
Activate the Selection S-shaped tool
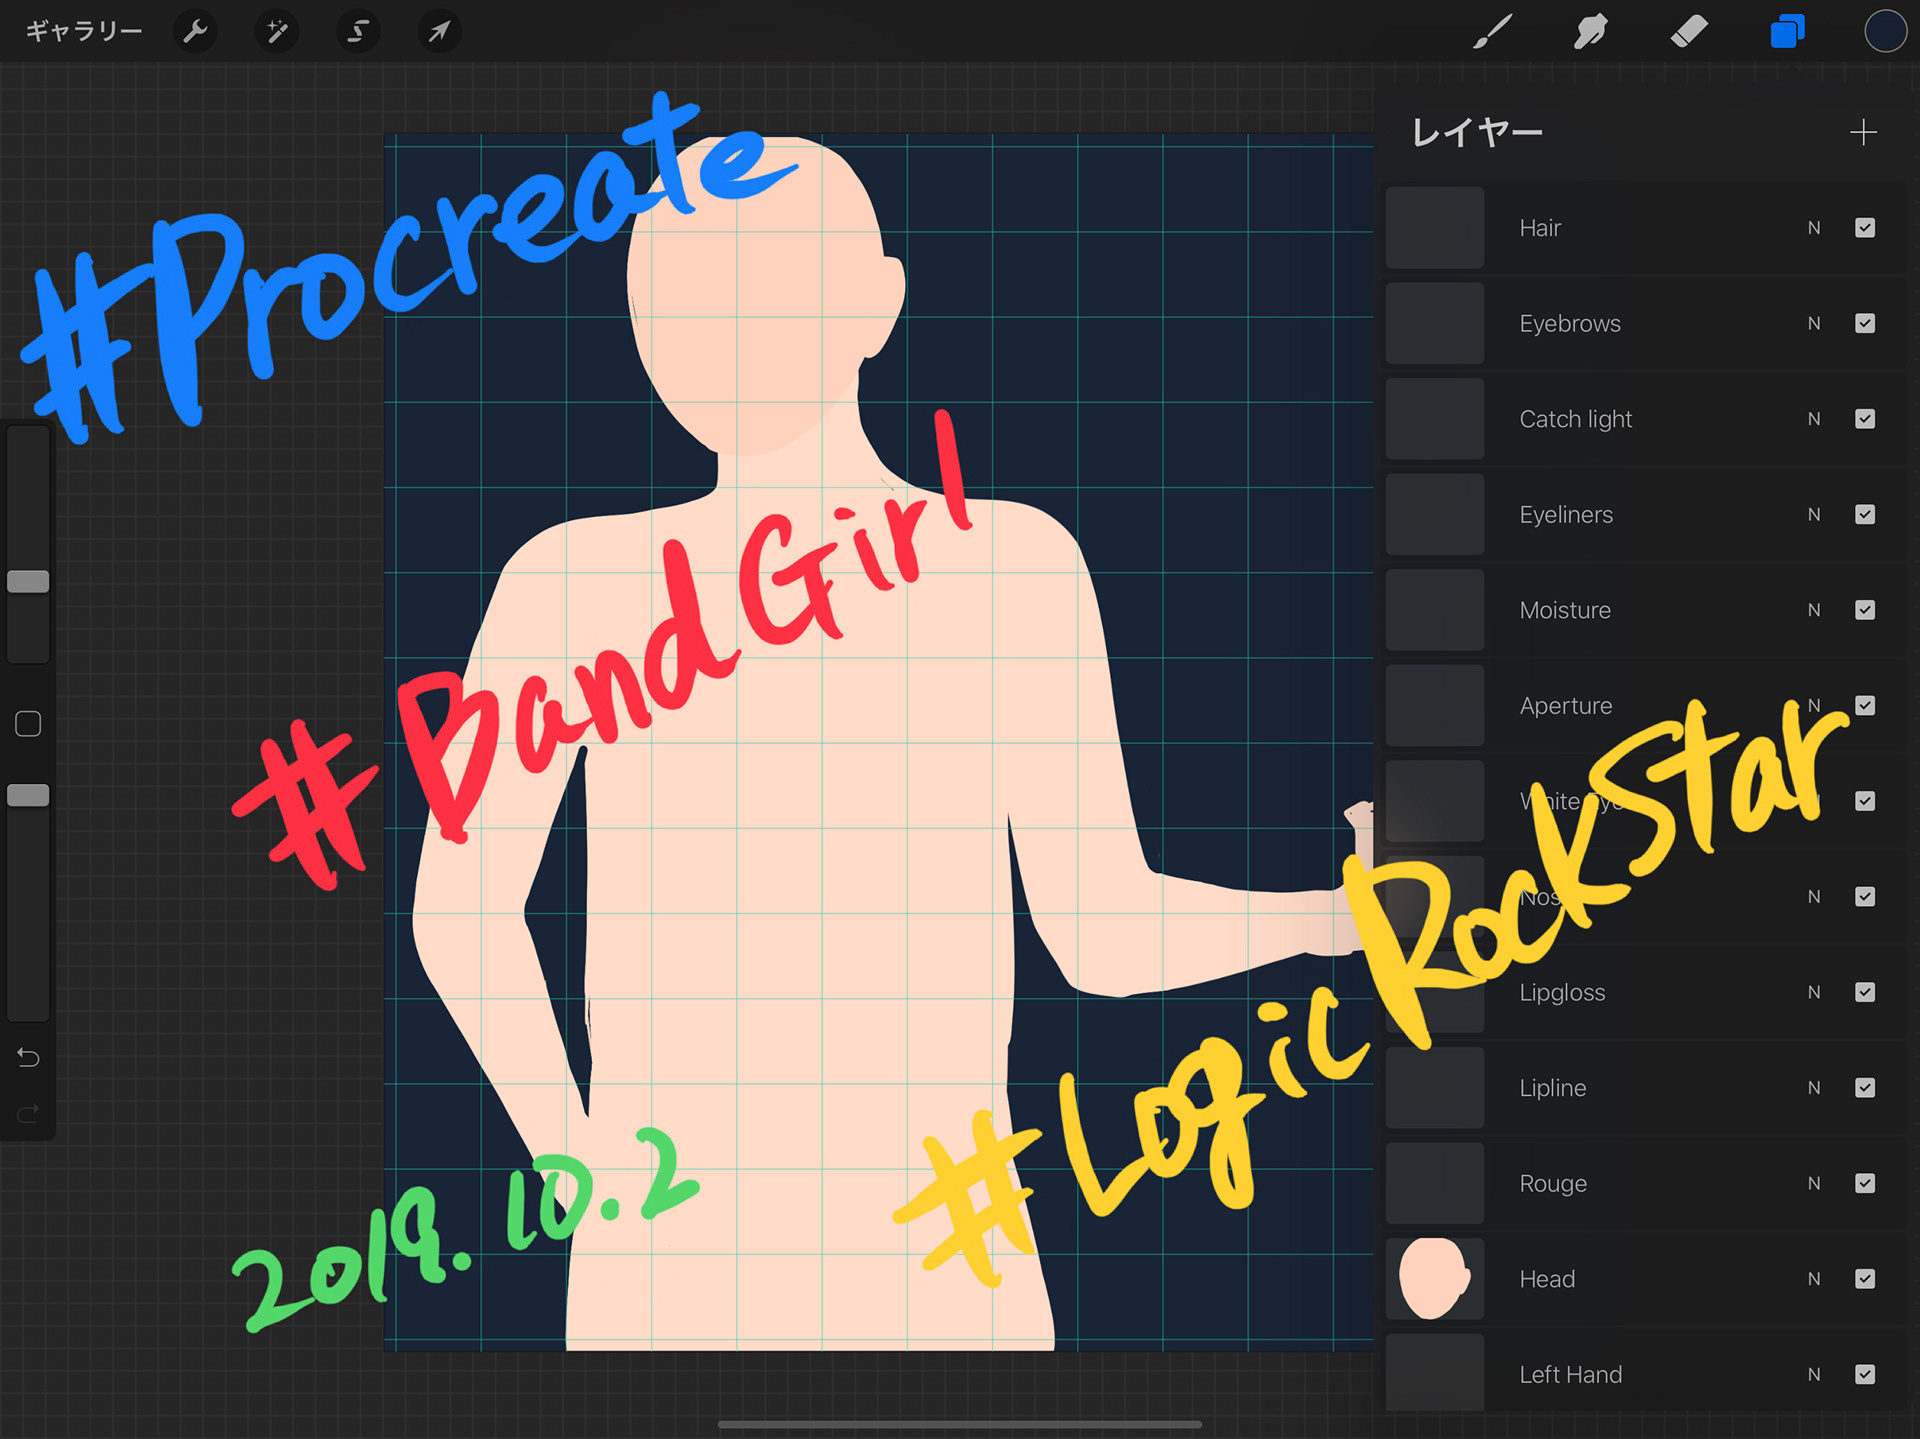click(x=358, y=31)
